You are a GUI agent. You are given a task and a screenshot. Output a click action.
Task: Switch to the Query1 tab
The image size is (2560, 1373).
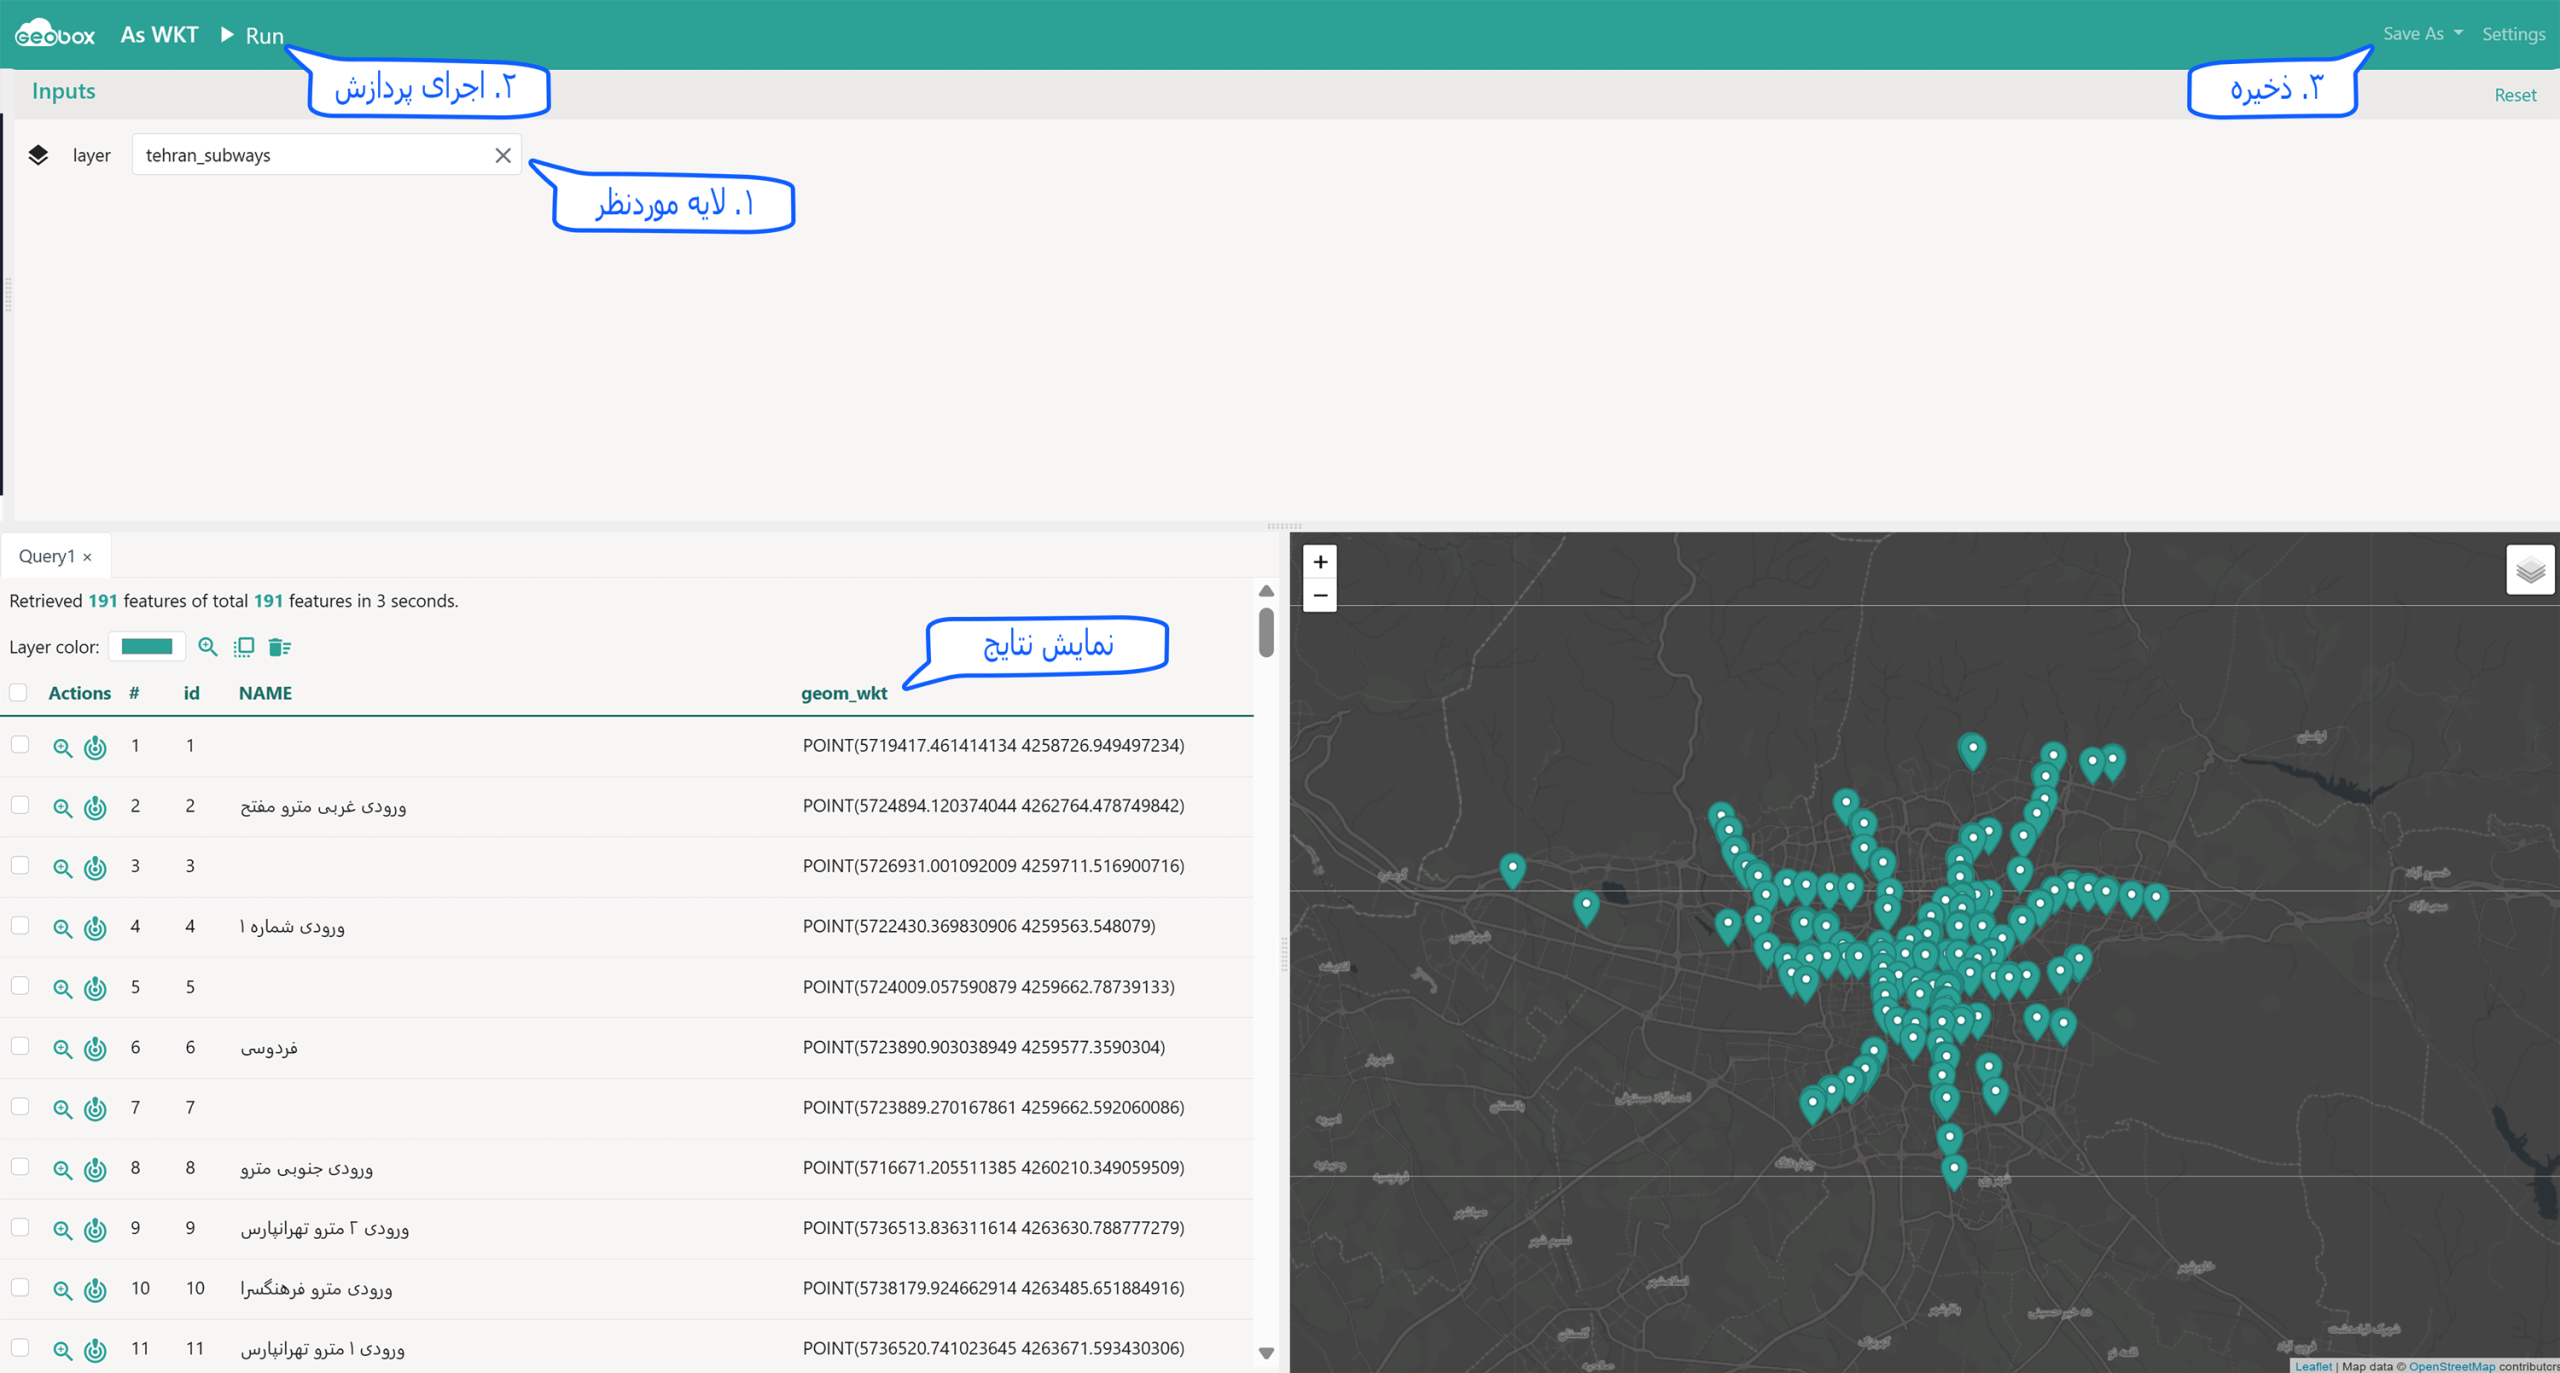(x=46, y=556)
